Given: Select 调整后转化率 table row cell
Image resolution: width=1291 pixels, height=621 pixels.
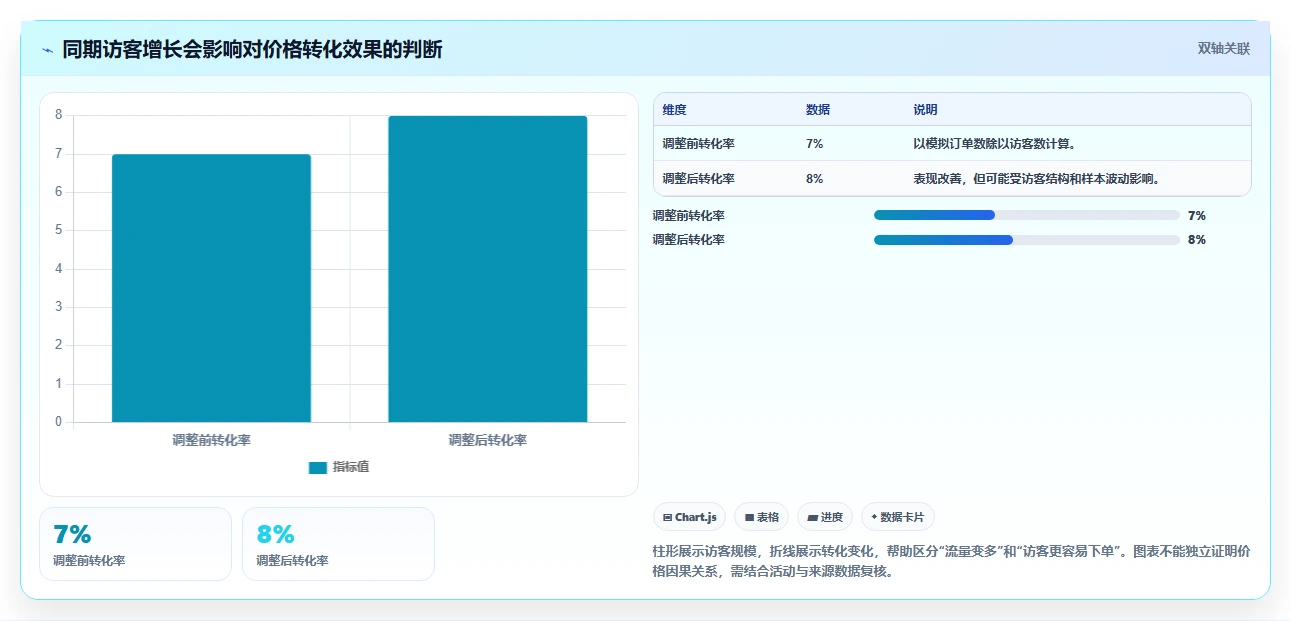Looking at the screenshot, I should (x=698, y=179).
